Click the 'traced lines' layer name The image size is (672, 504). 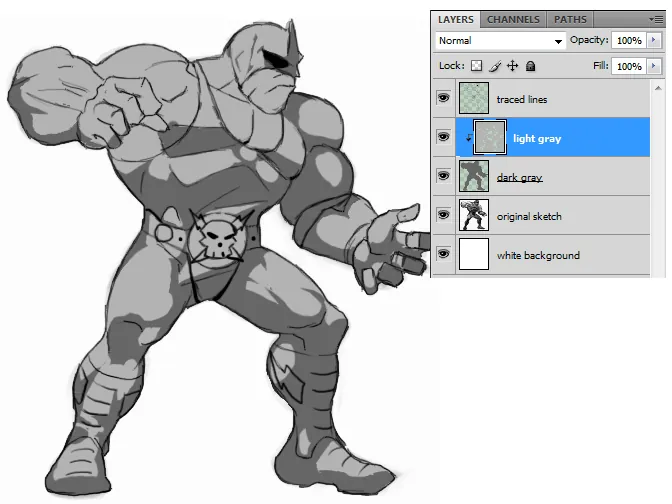point(522,99)
